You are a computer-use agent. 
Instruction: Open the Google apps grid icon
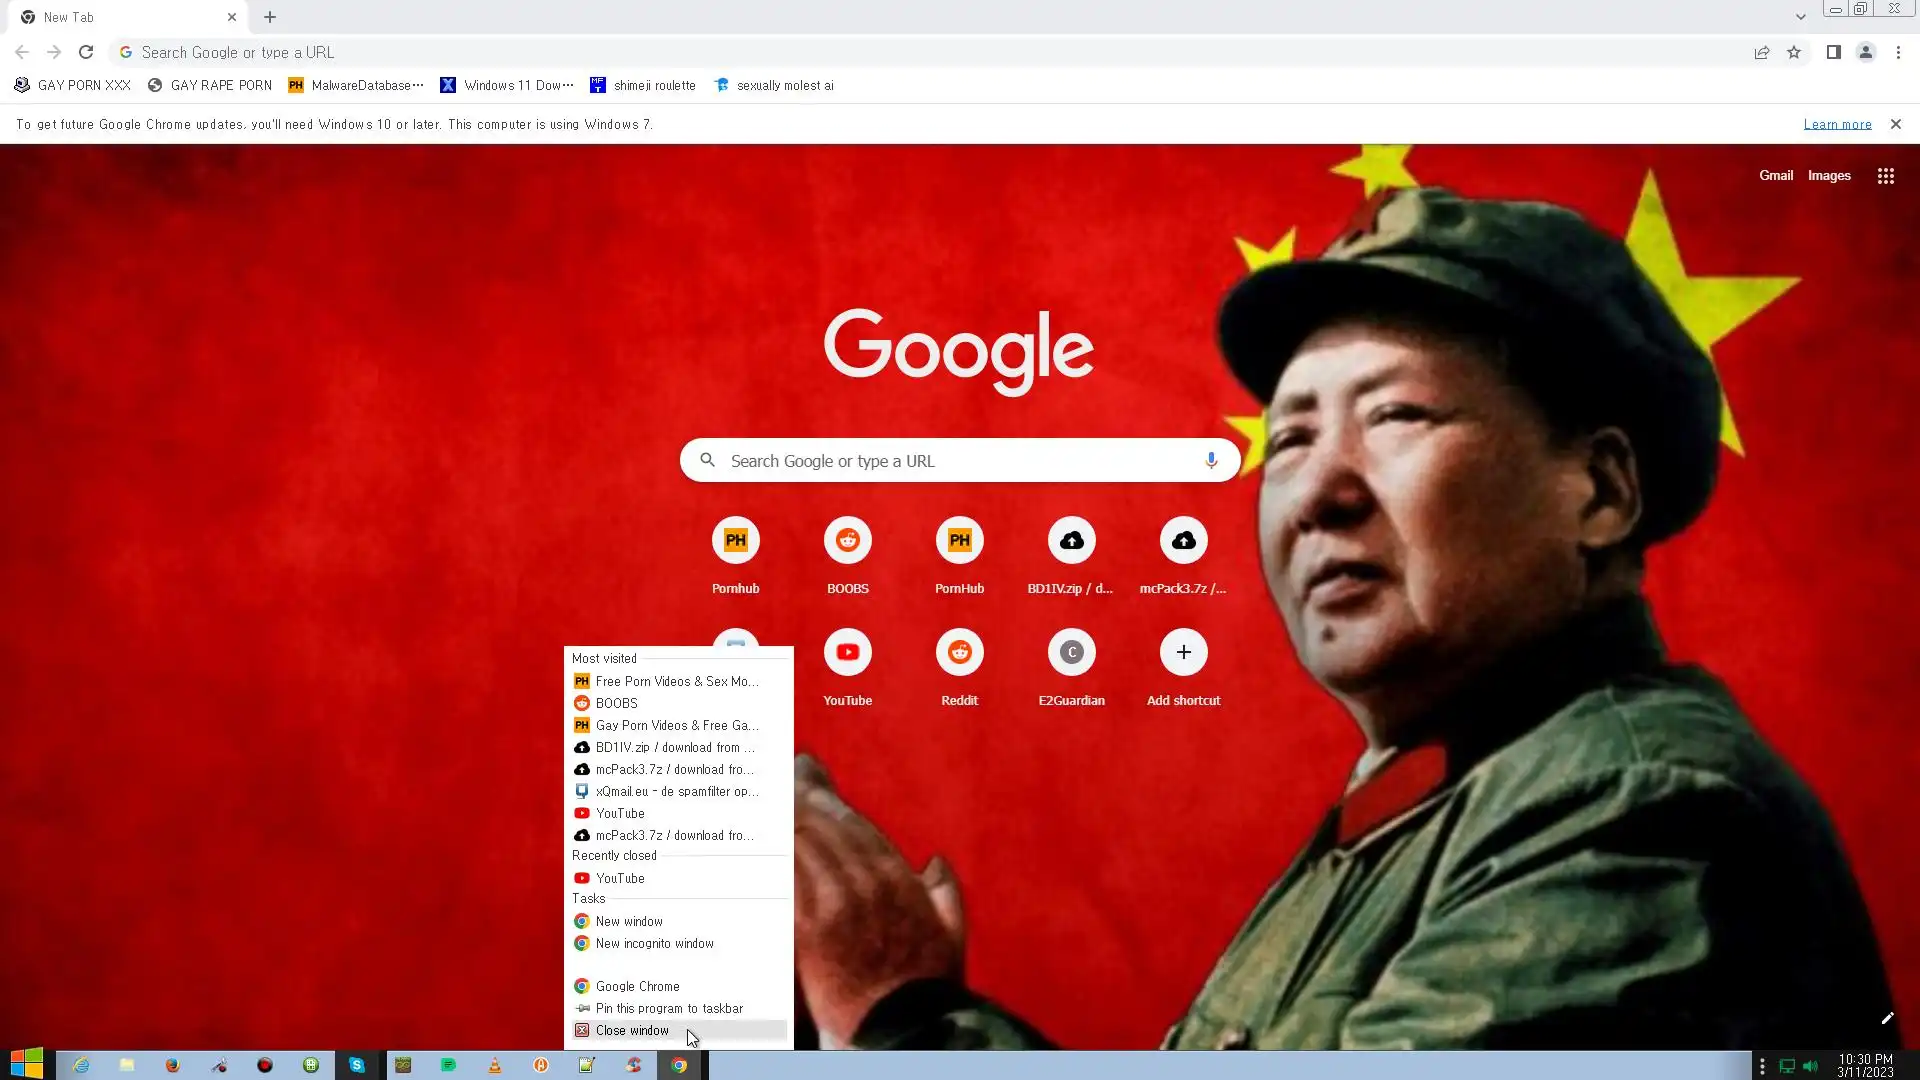[1885, 176]
